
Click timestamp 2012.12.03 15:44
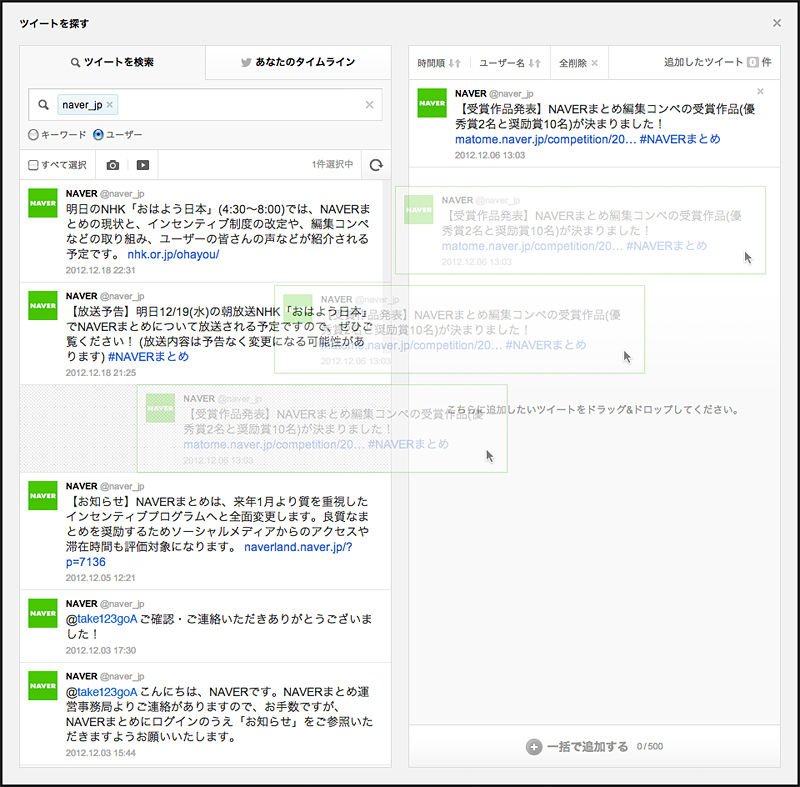101,753
